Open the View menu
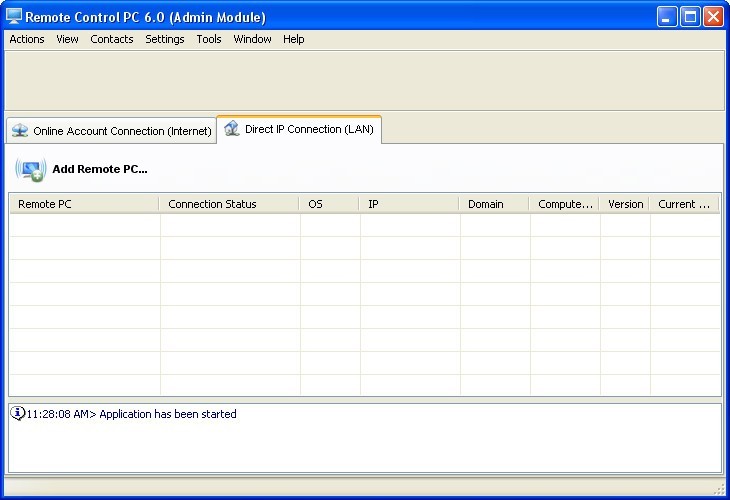Viewport: 730px width, 500px height. (67, 39)
